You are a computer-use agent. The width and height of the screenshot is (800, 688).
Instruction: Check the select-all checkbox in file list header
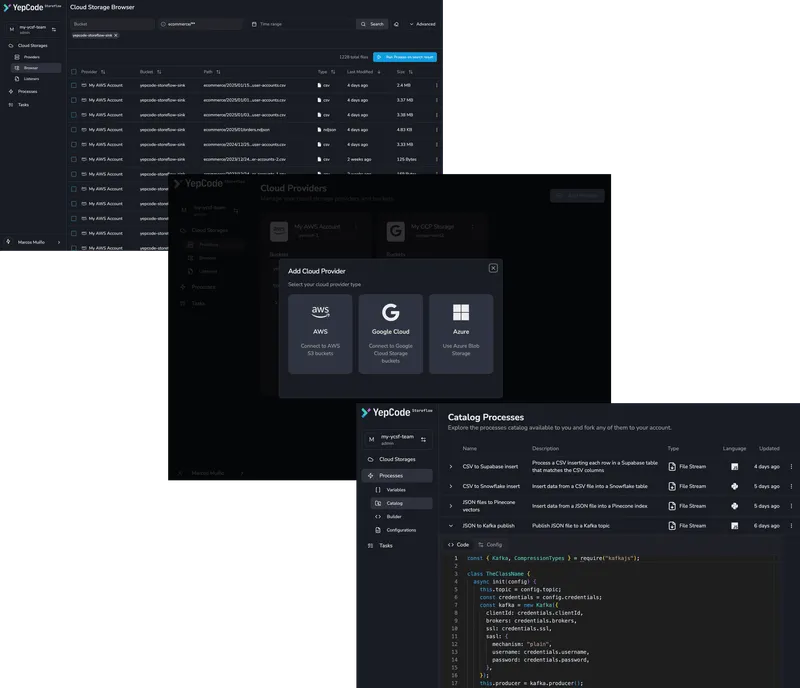(74, 71)
